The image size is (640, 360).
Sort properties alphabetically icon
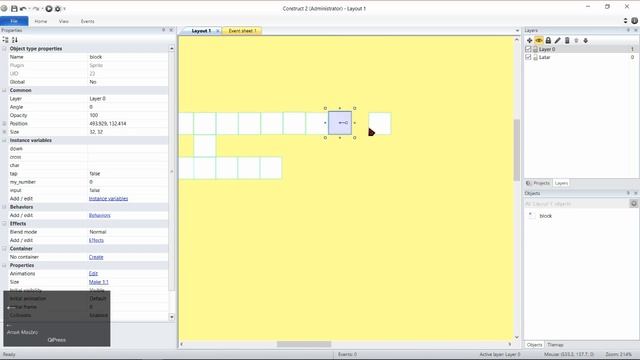click(15, 40)
